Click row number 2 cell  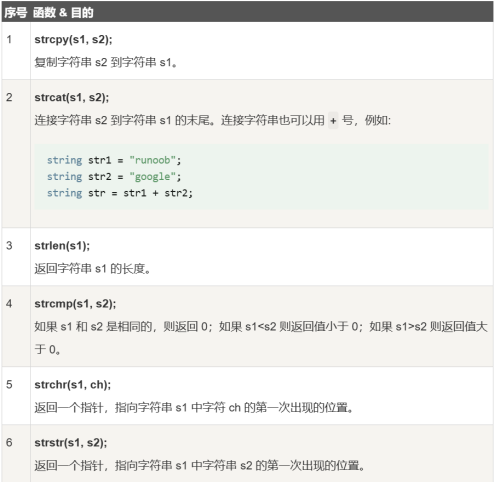click(16, 154)
